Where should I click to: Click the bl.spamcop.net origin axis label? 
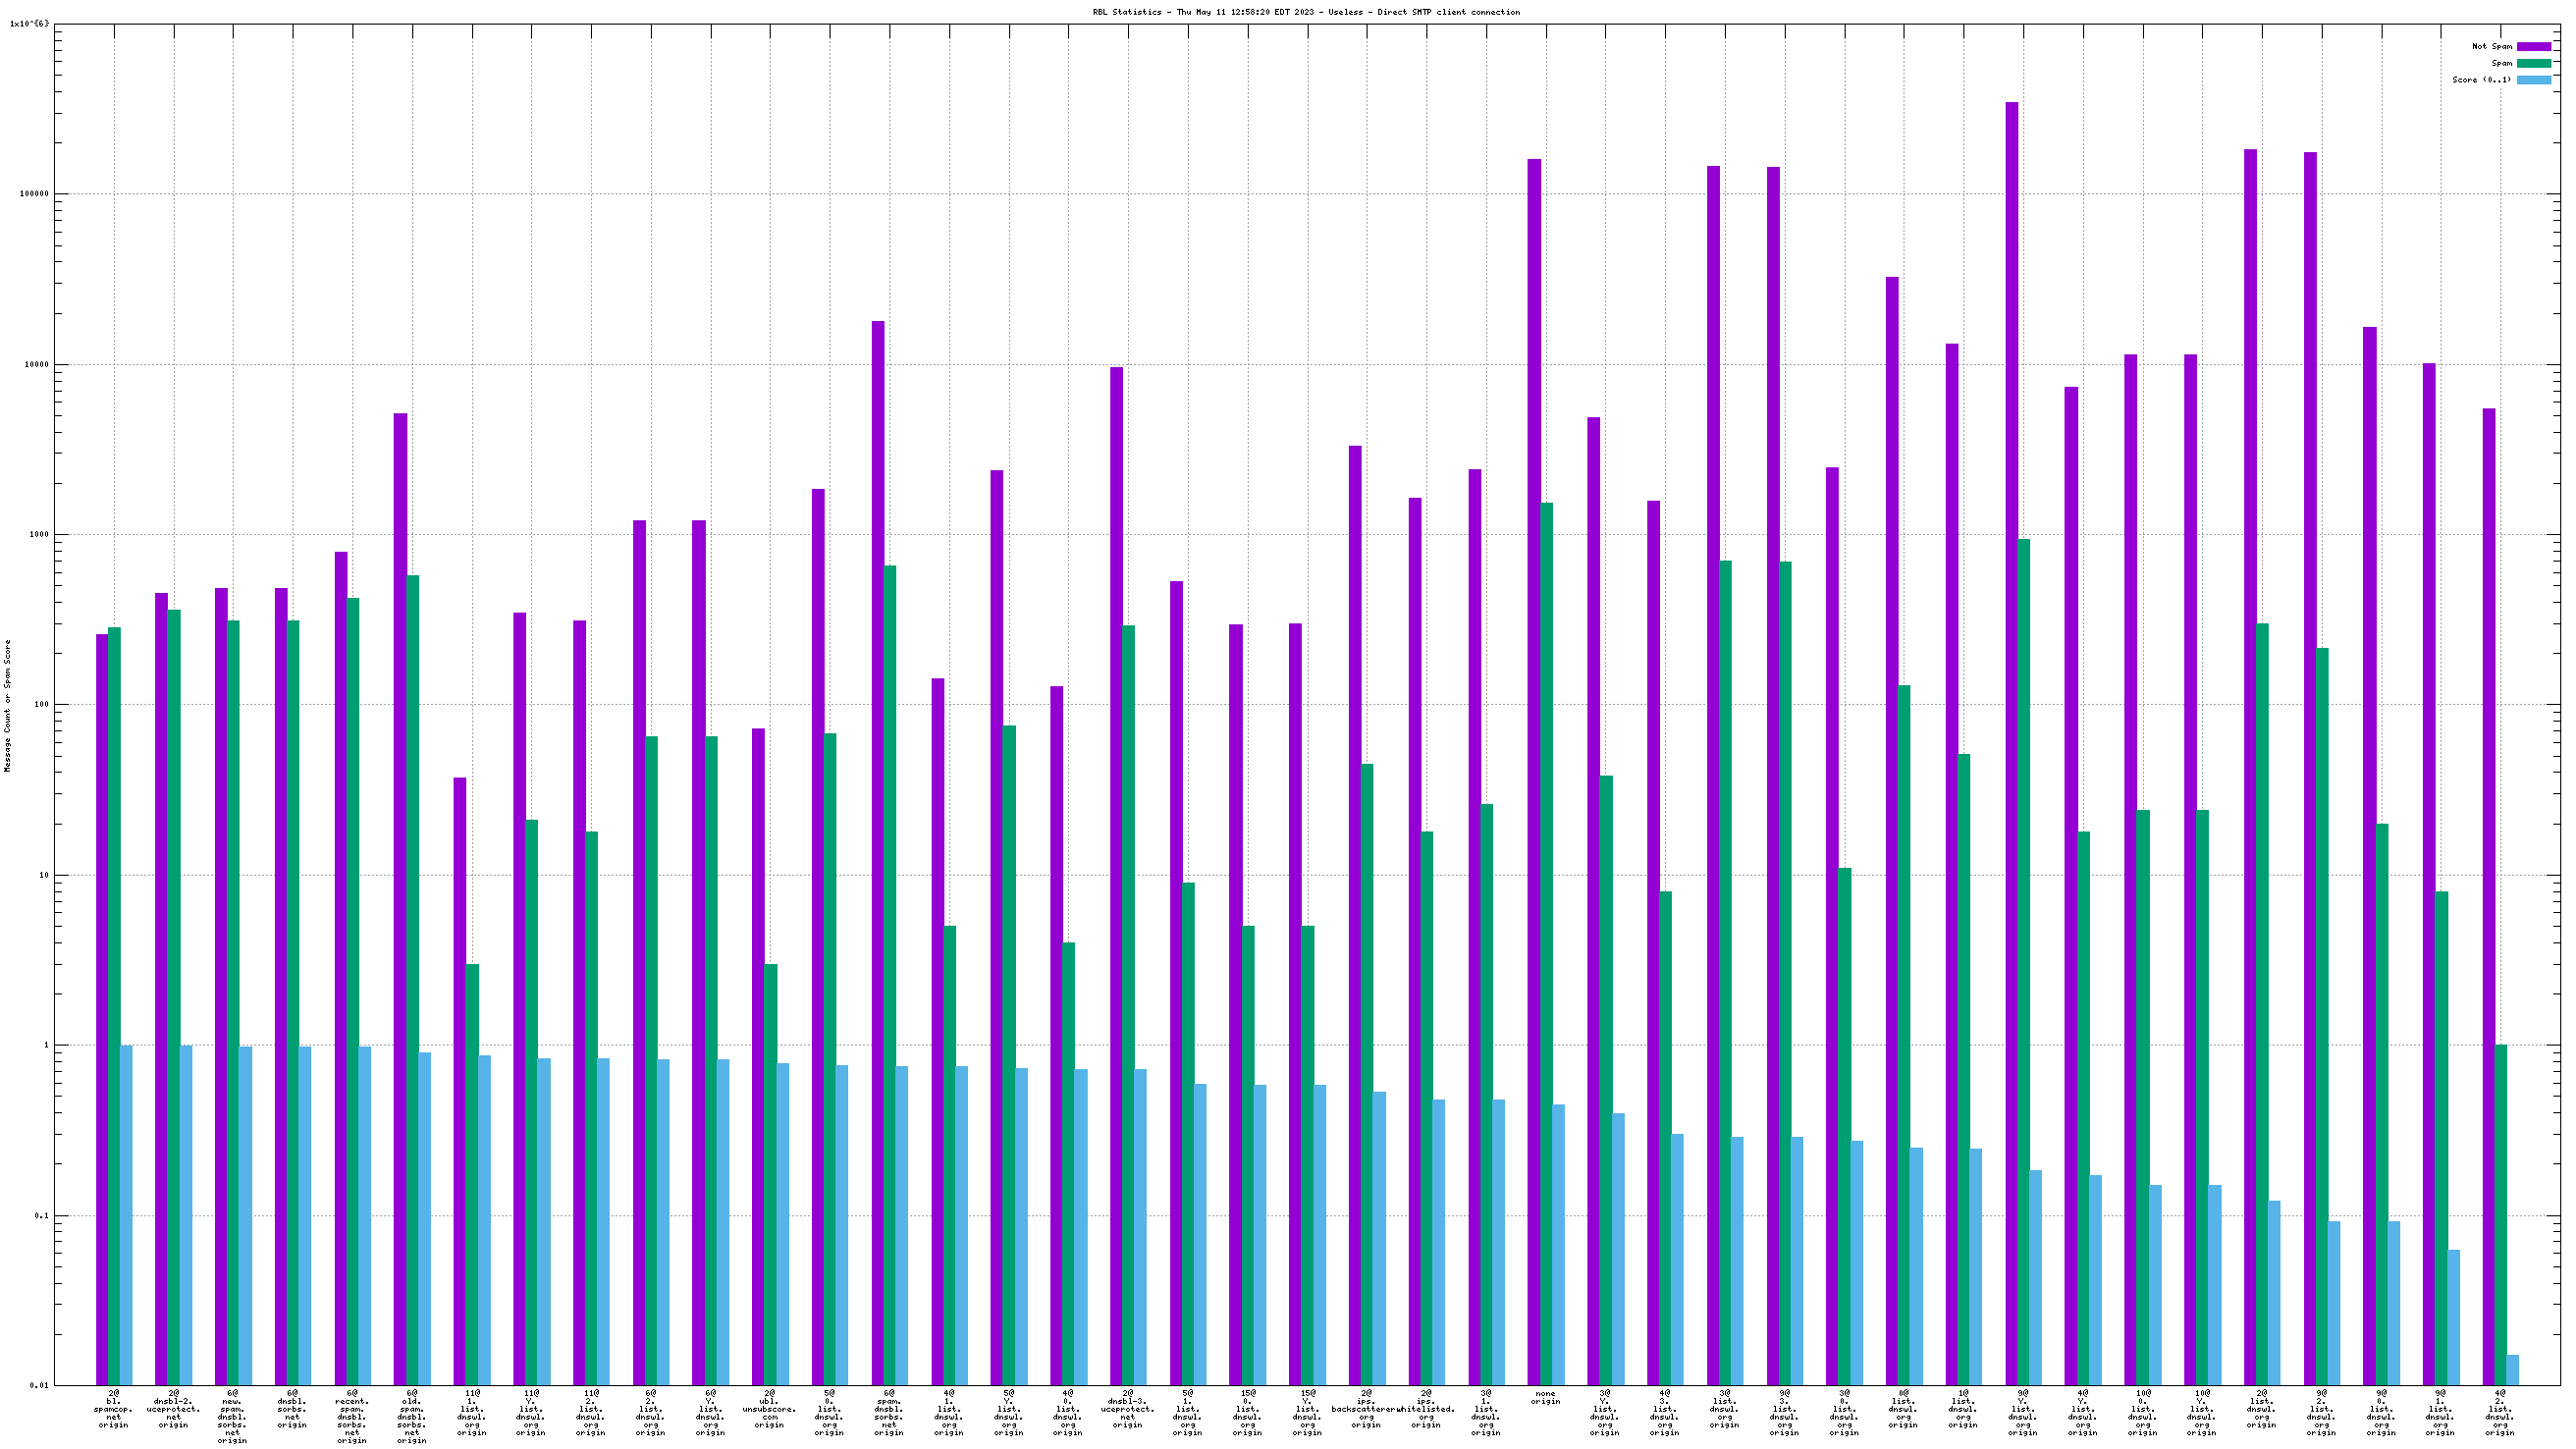113,1409
